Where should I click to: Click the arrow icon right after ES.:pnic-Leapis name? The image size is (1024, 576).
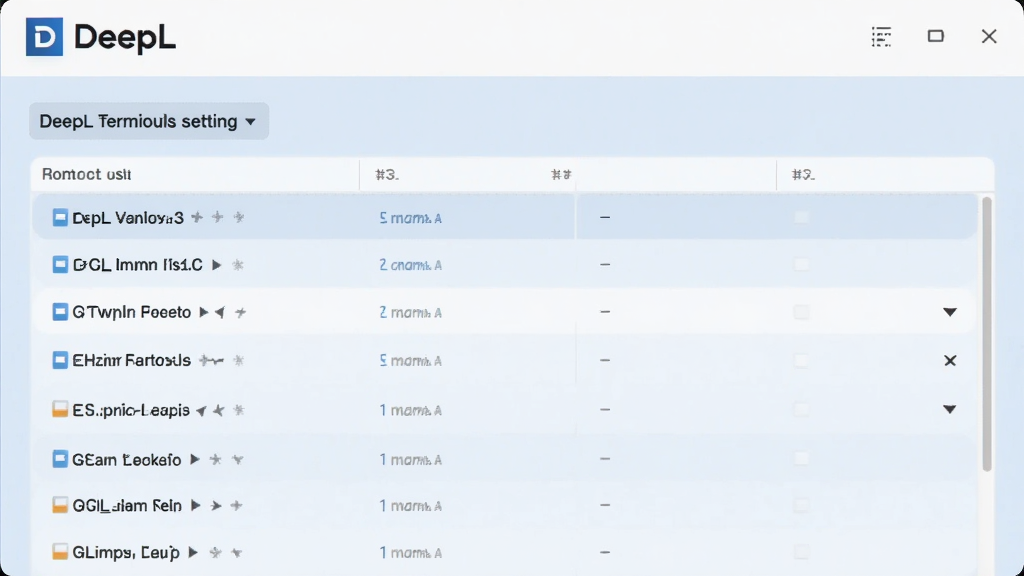[x=201, y=410]
